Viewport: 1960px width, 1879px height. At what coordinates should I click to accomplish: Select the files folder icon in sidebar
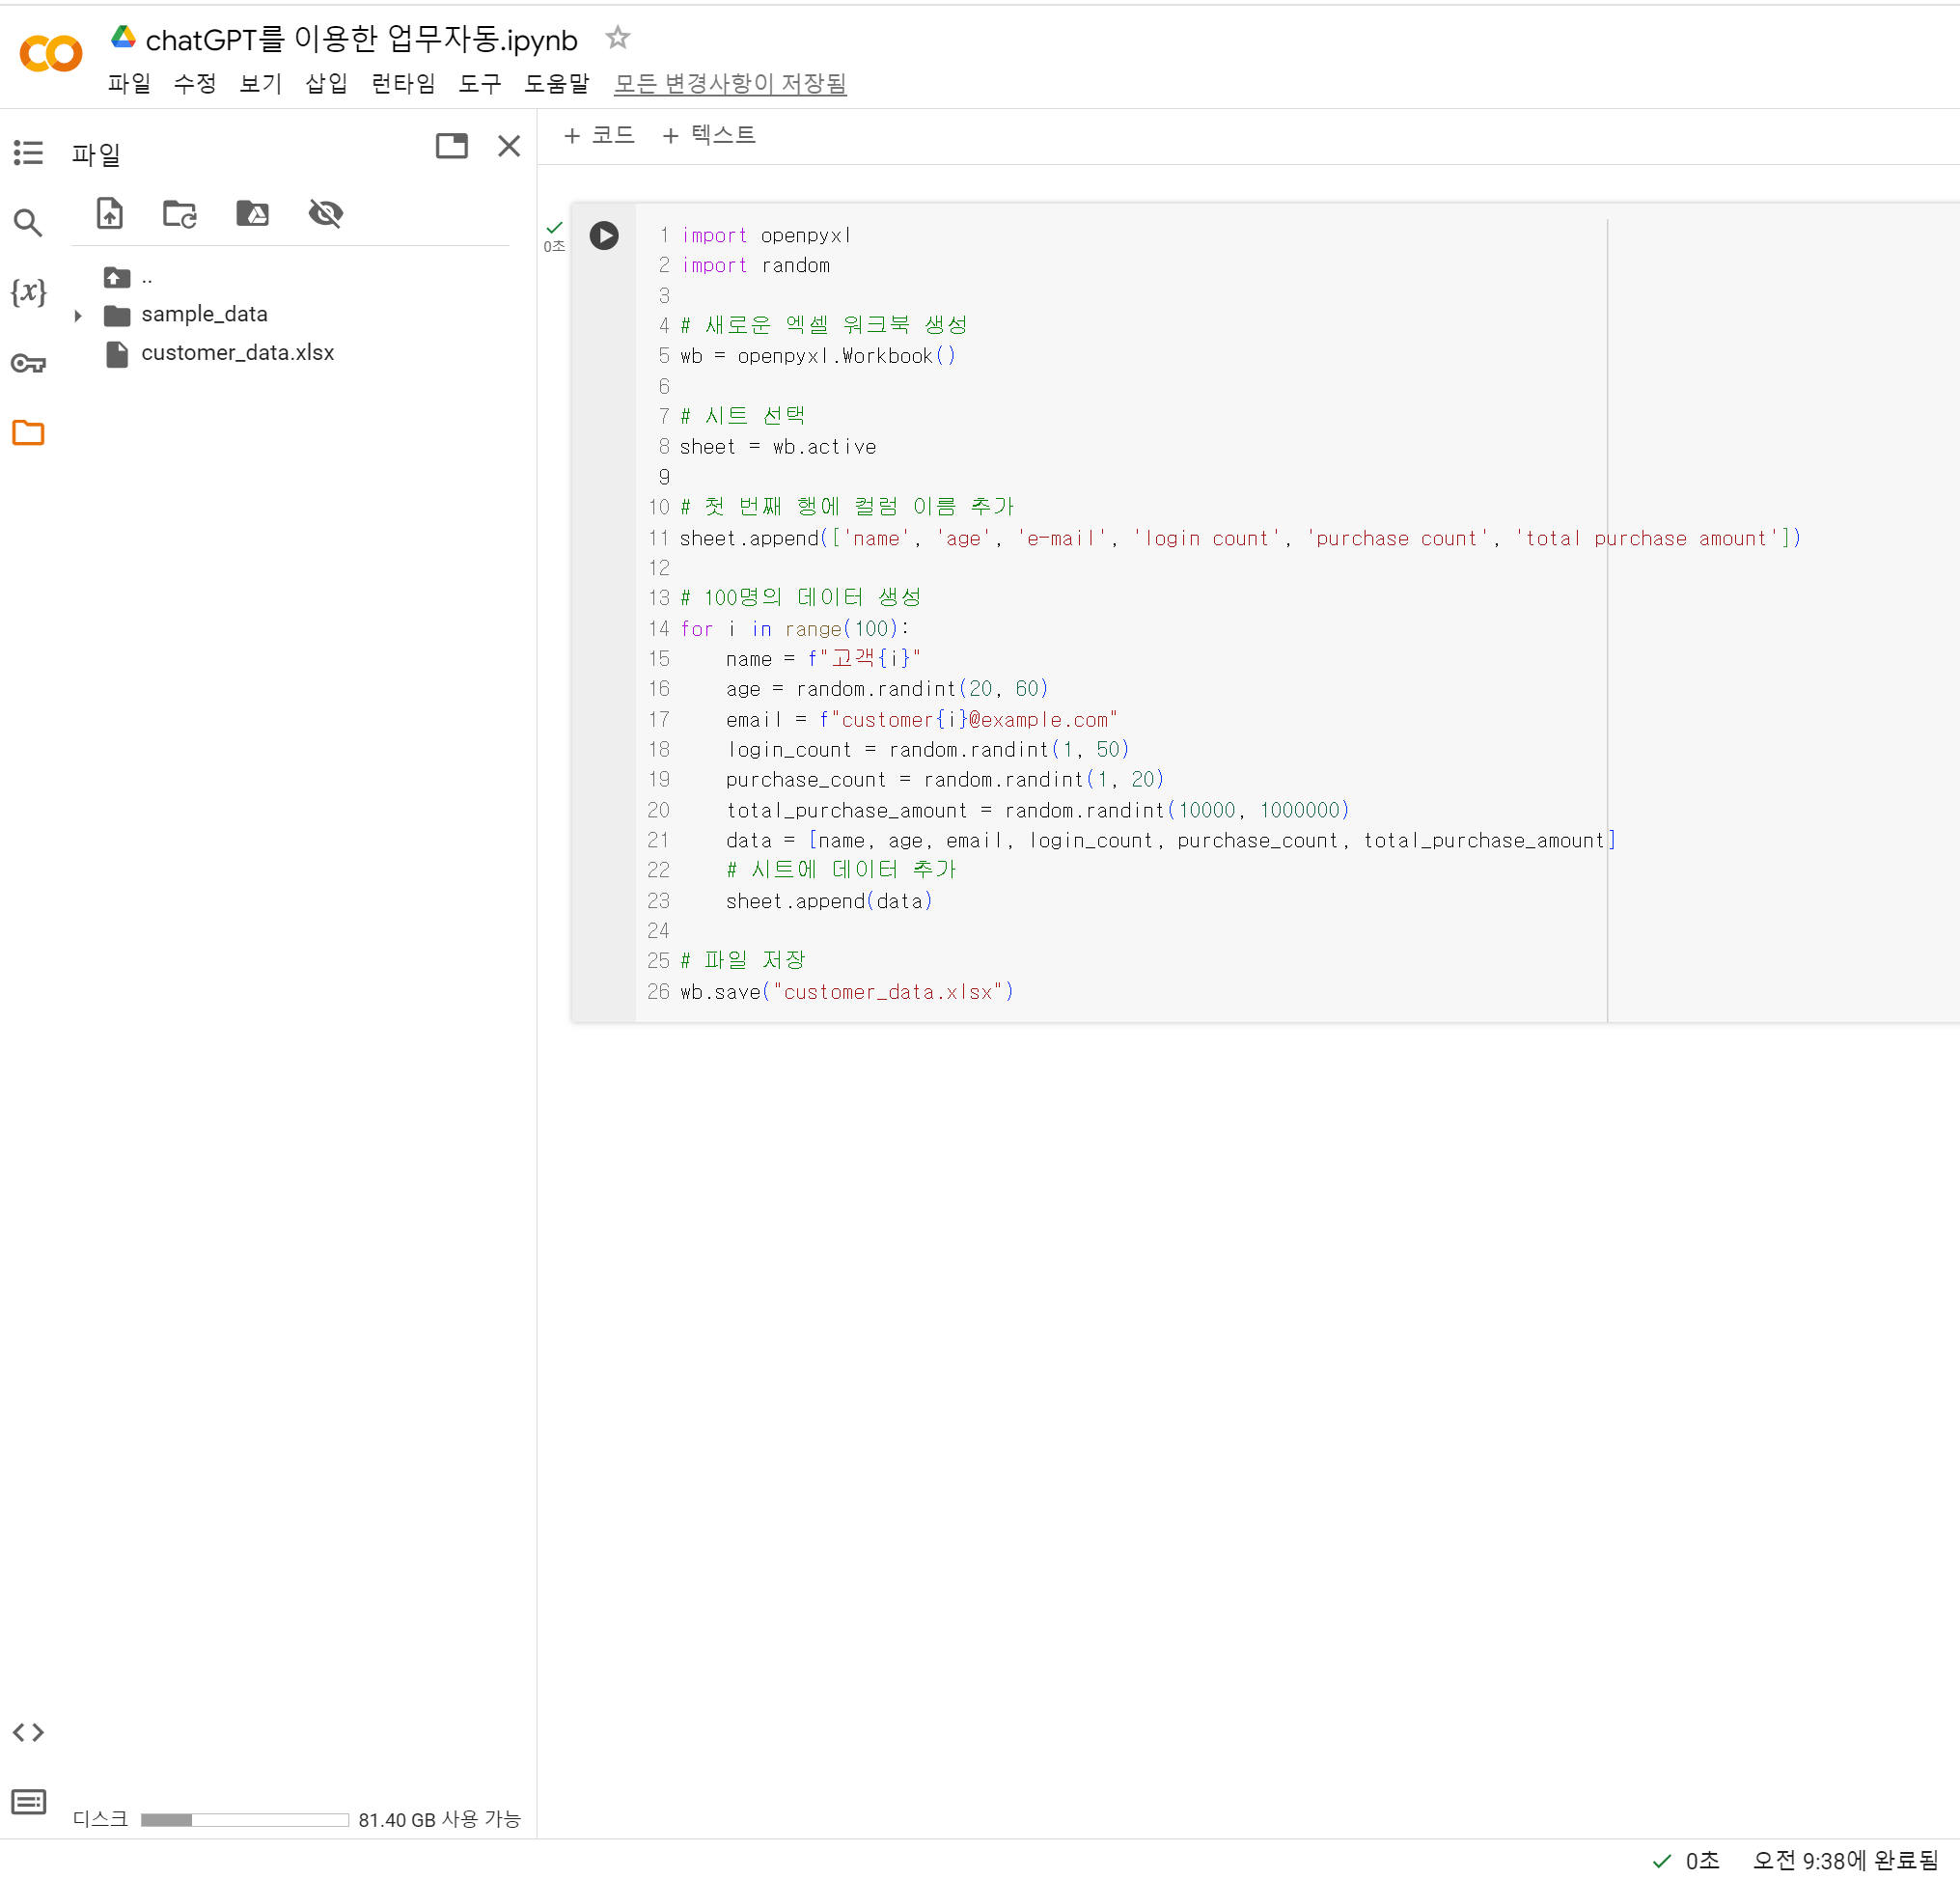(x=28, y=433)
